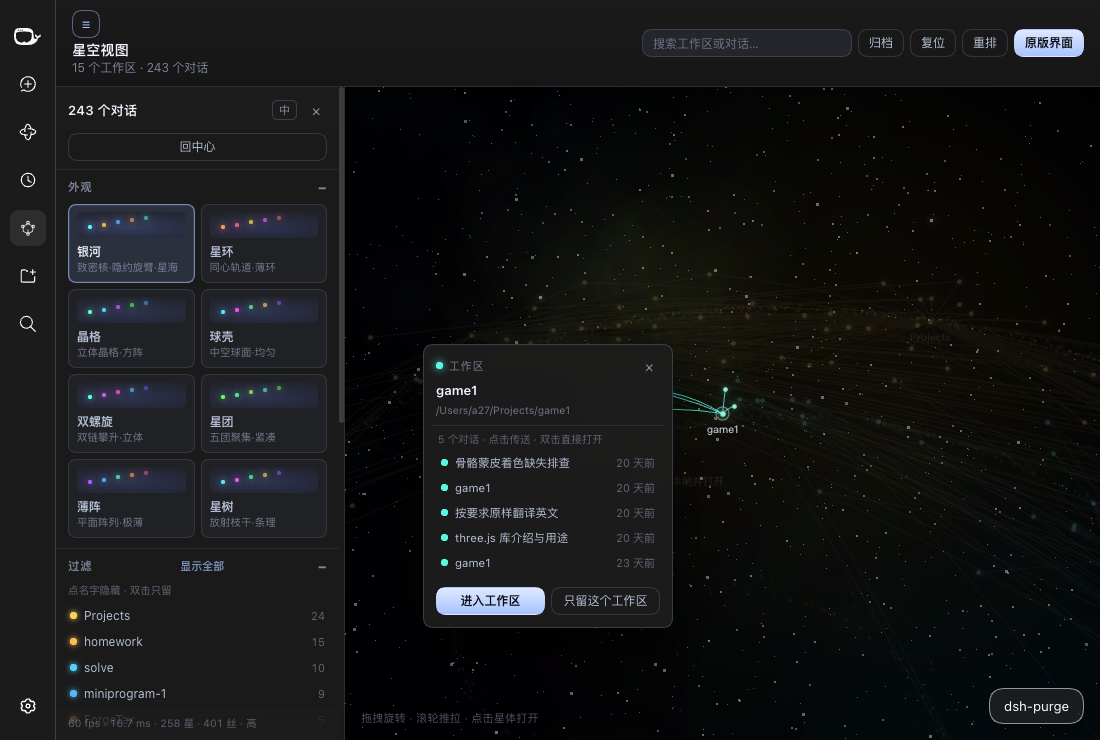Select the 球壳 appearance card

pyautogui.click(x=264, y=328)
